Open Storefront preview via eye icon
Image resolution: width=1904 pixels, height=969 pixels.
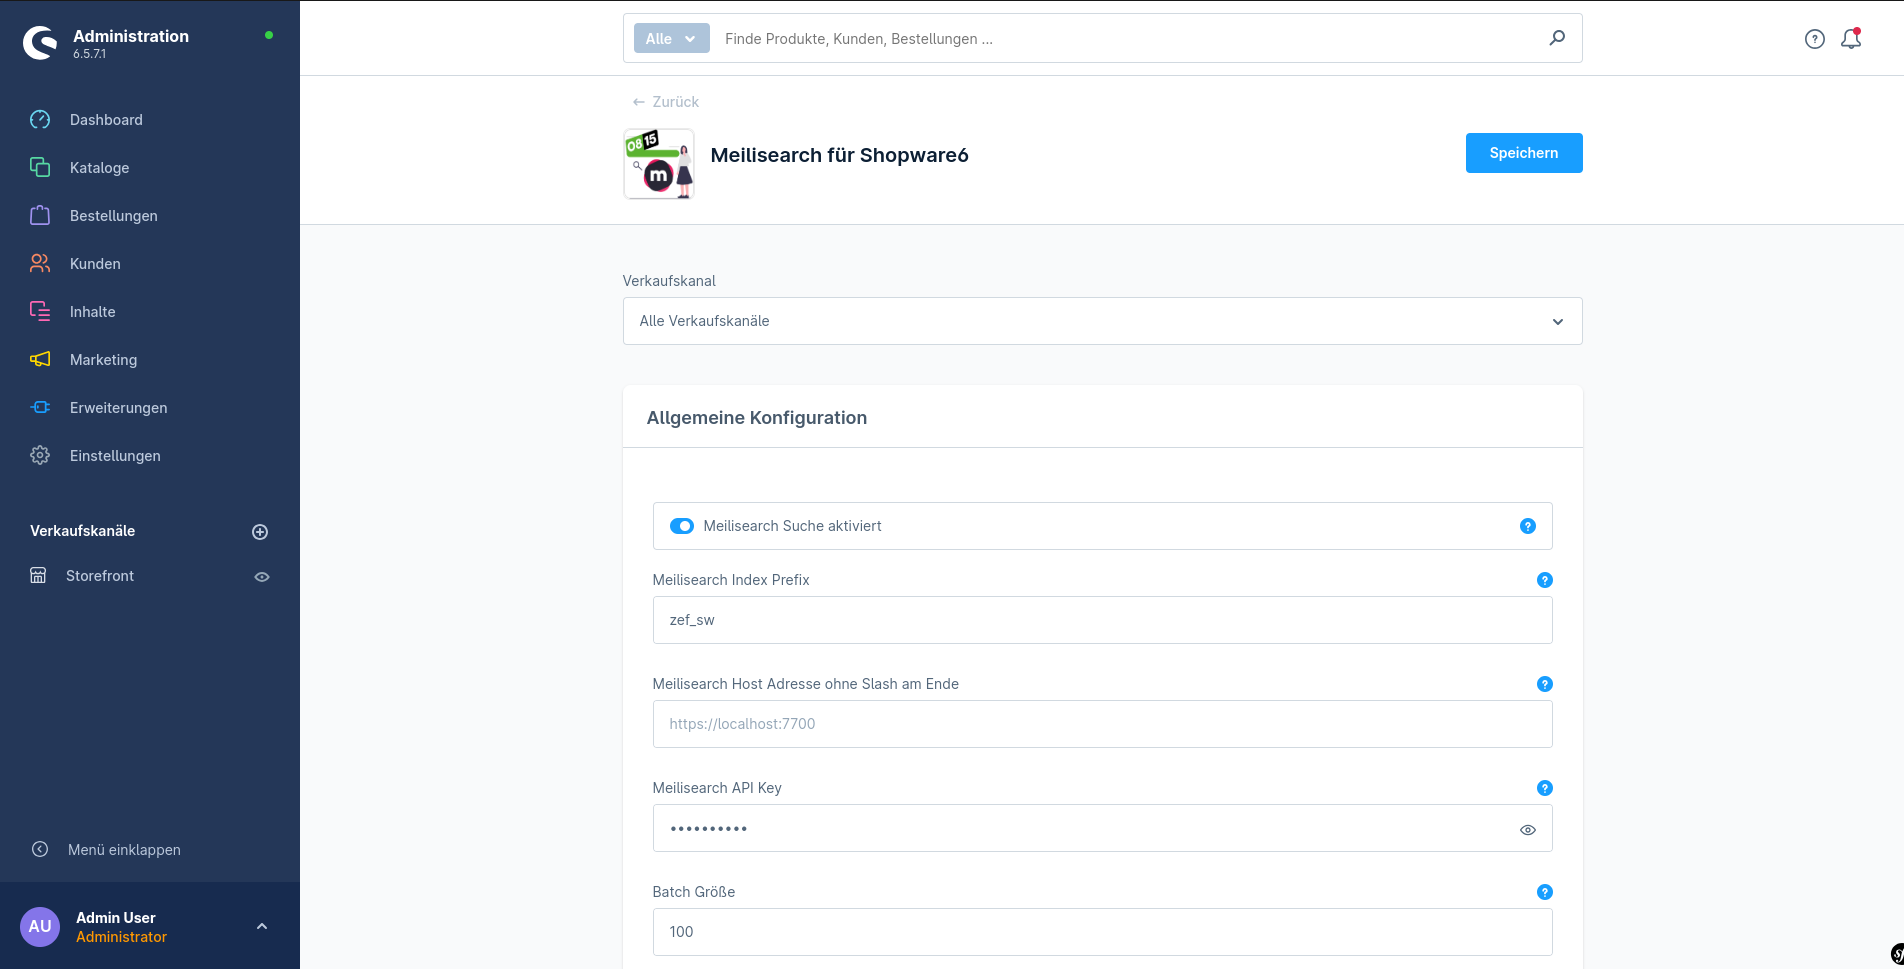click(x=262, y=577)
